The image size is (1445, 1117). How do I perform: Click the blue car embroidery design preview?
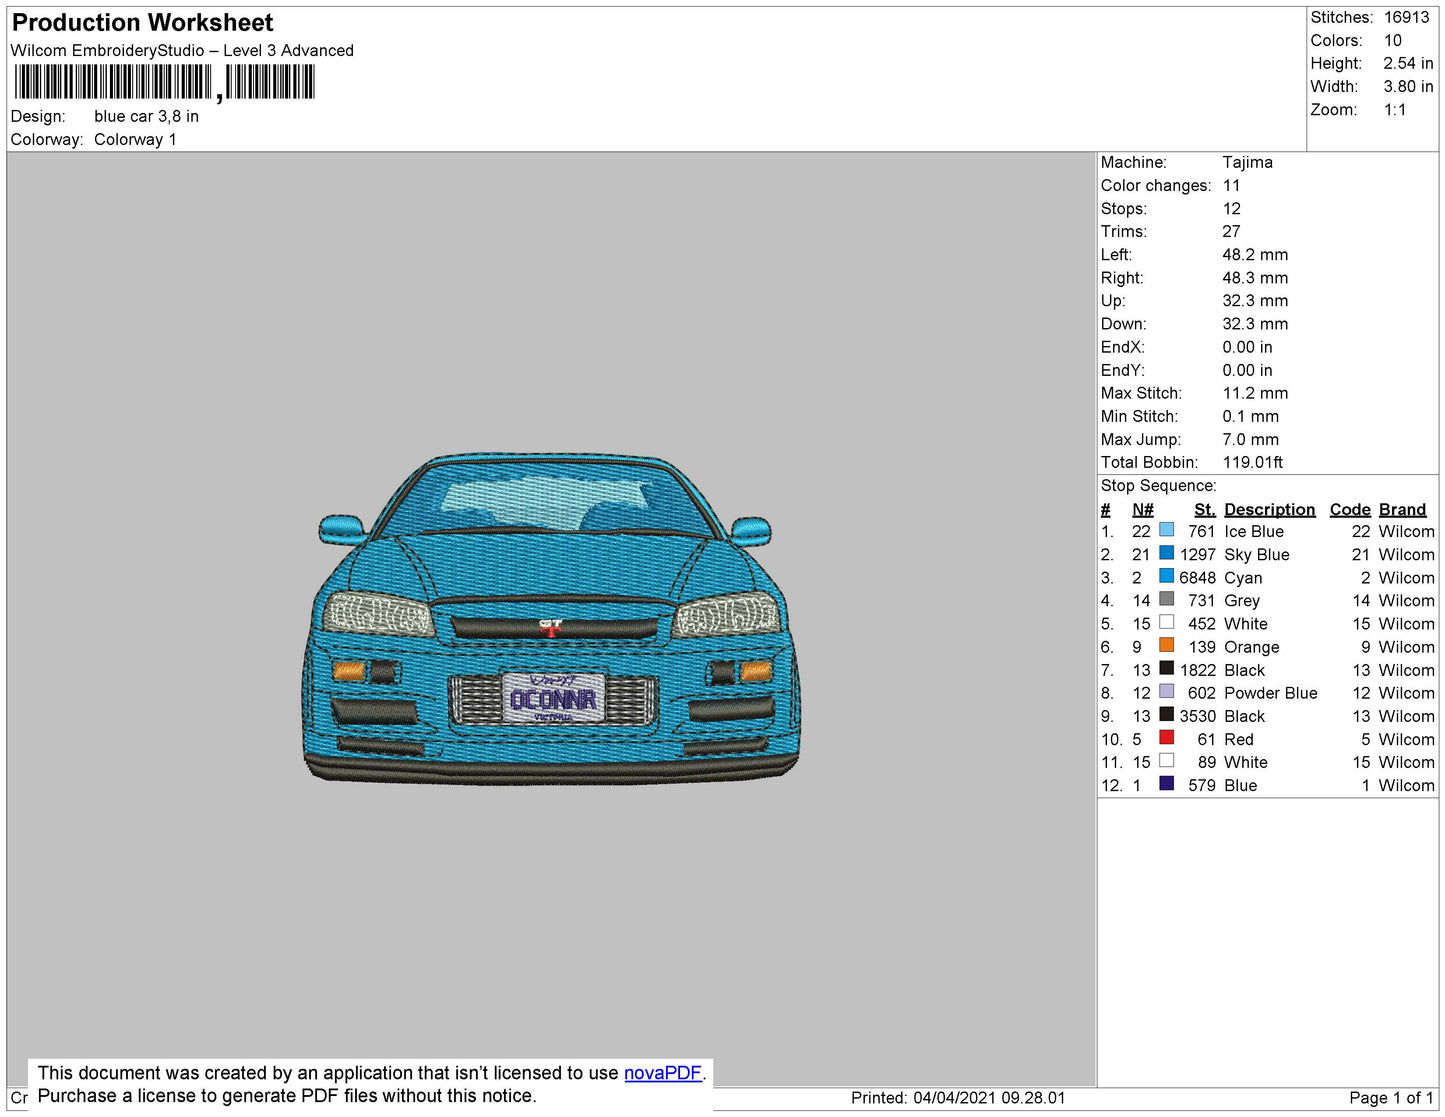pyautogui.click(x=552, y=618)
